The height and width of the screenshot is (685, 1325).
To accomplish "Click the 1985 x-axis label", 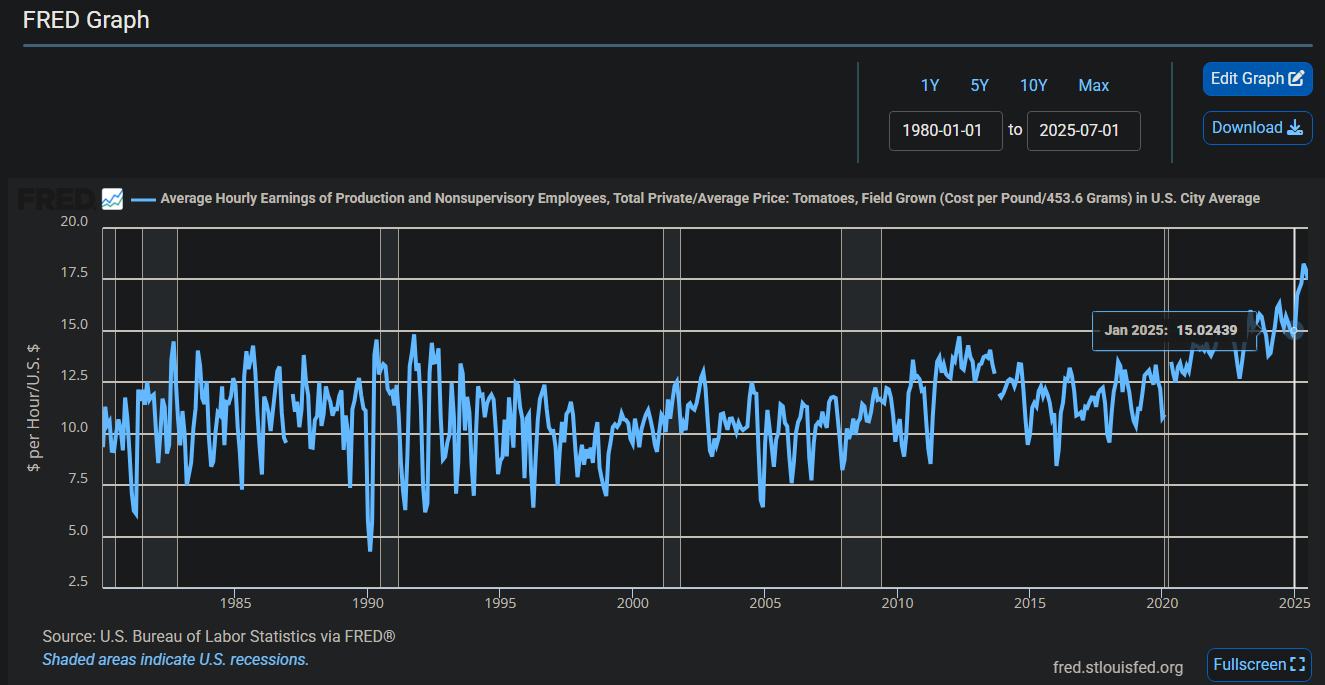I will click(x=235, y=602).
